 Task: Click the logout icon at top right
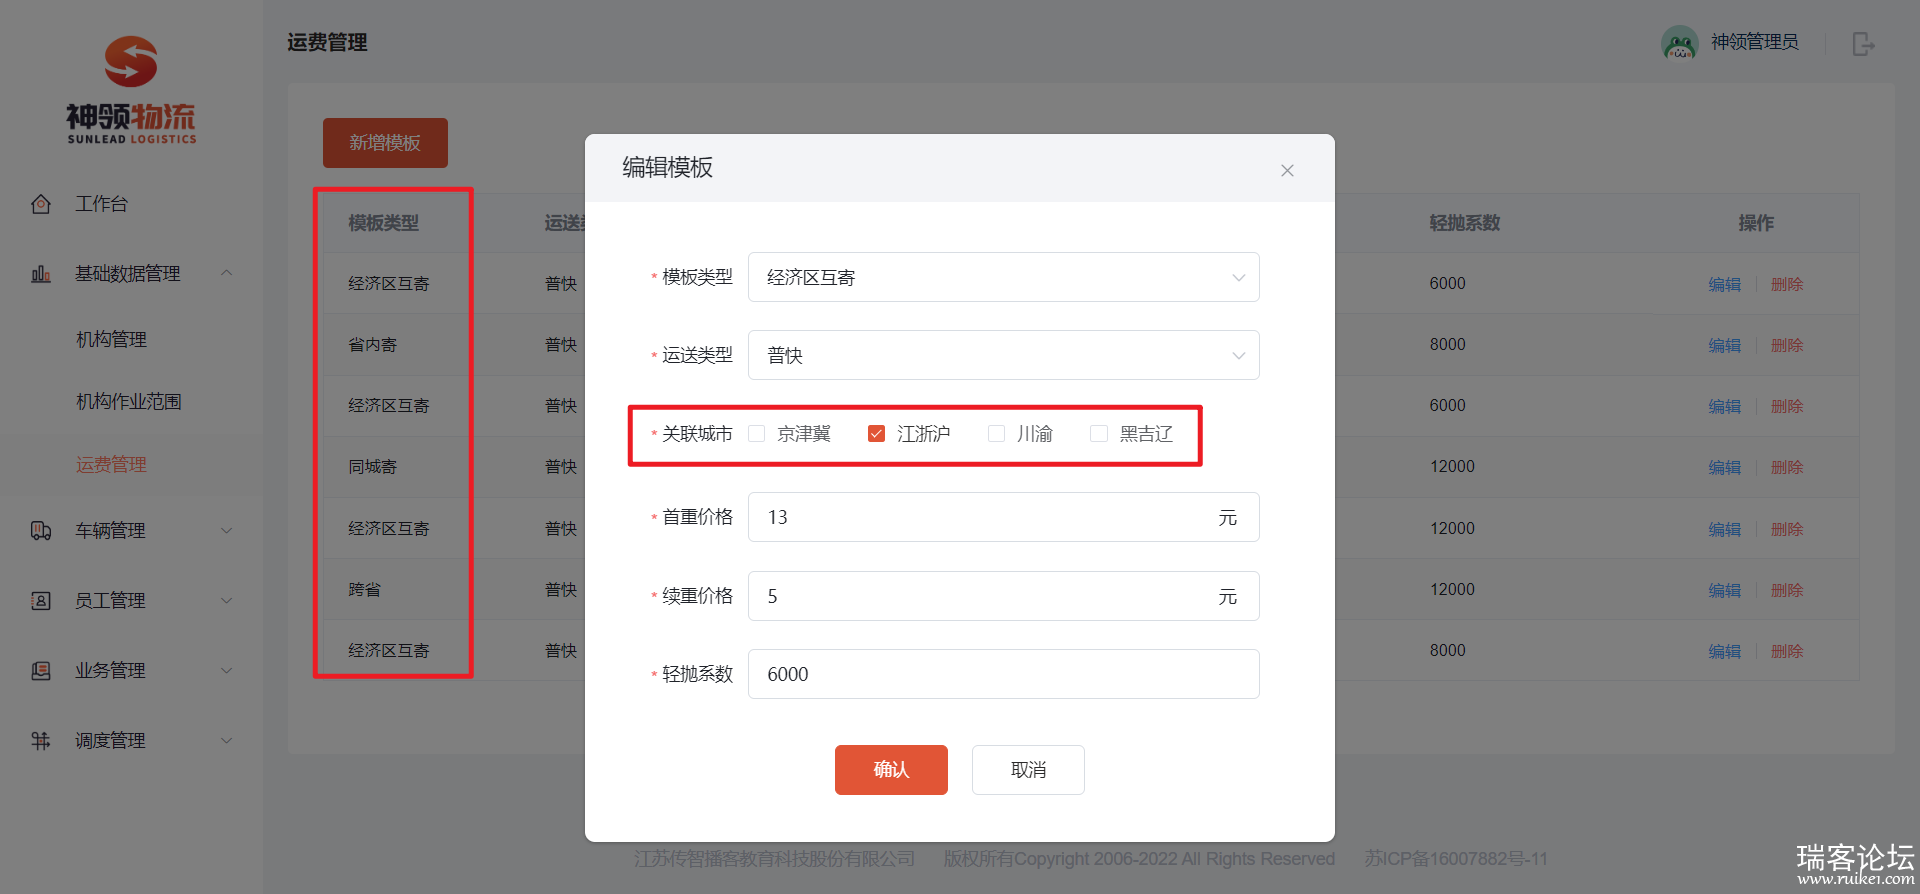click(1863, 44)
